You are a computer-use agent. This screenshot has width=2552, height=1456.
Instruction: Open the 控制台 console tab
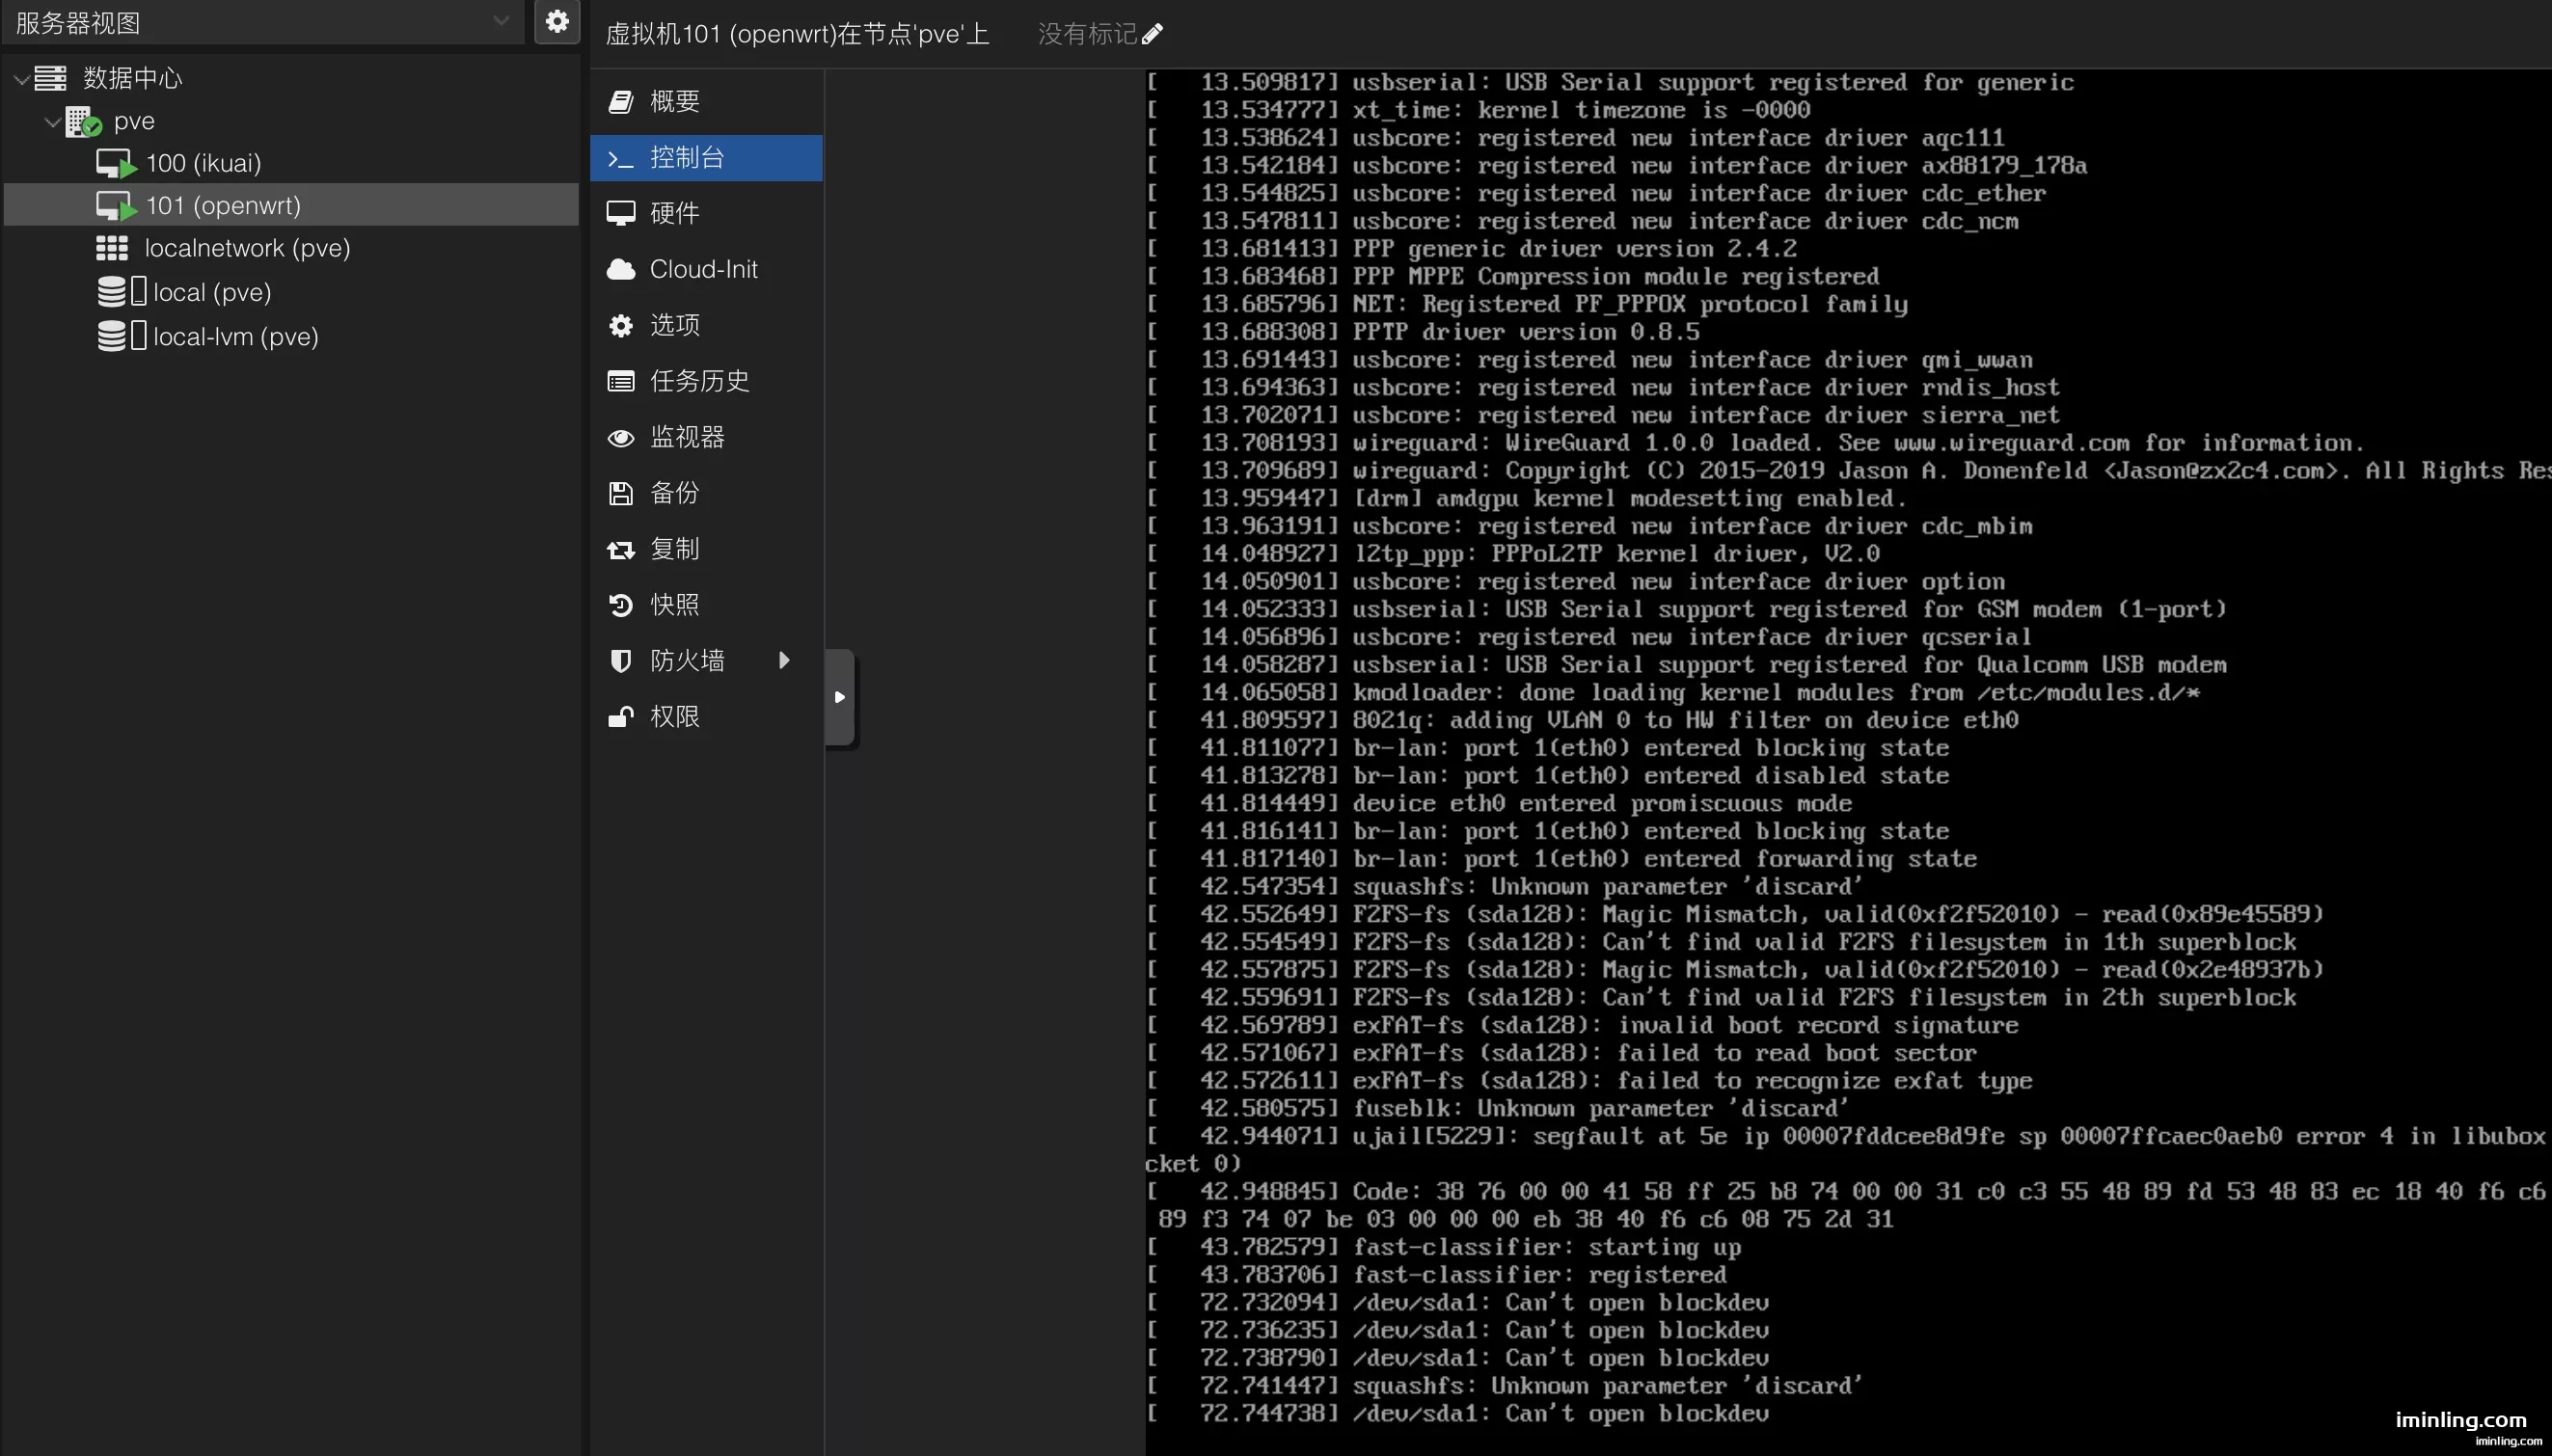tap(706, 157)
